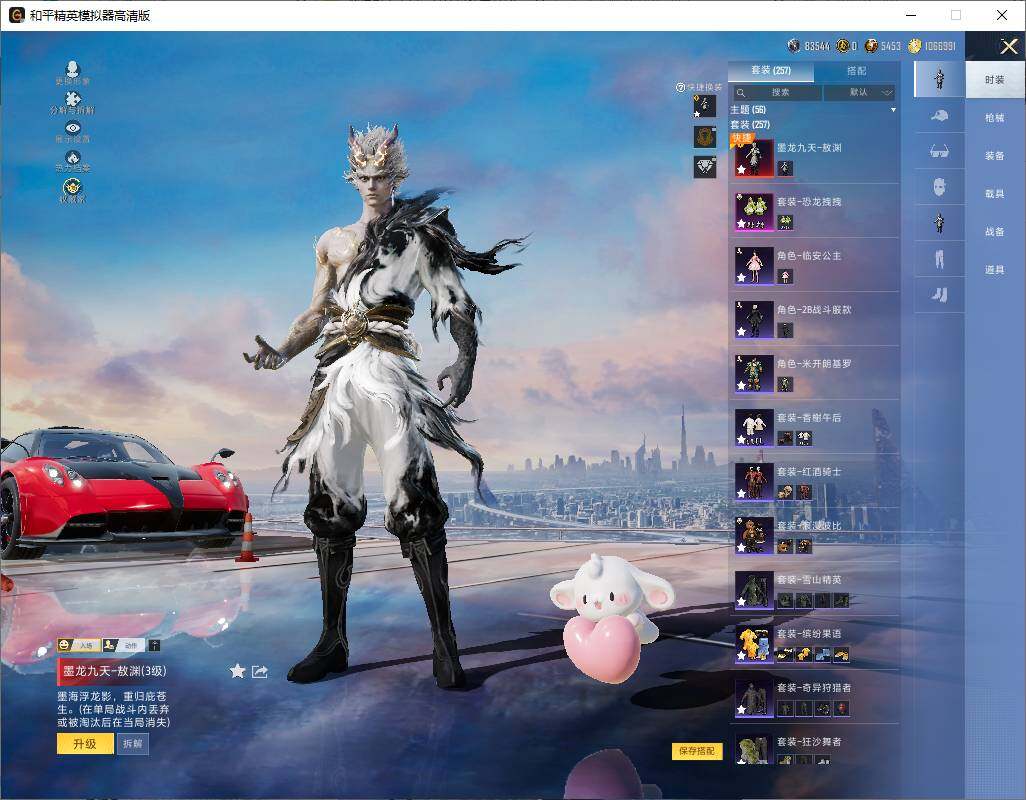Select the 角色-2B战斗服款 row
This screenshot has width=1026, height=800.
click(x=815, y=319)
